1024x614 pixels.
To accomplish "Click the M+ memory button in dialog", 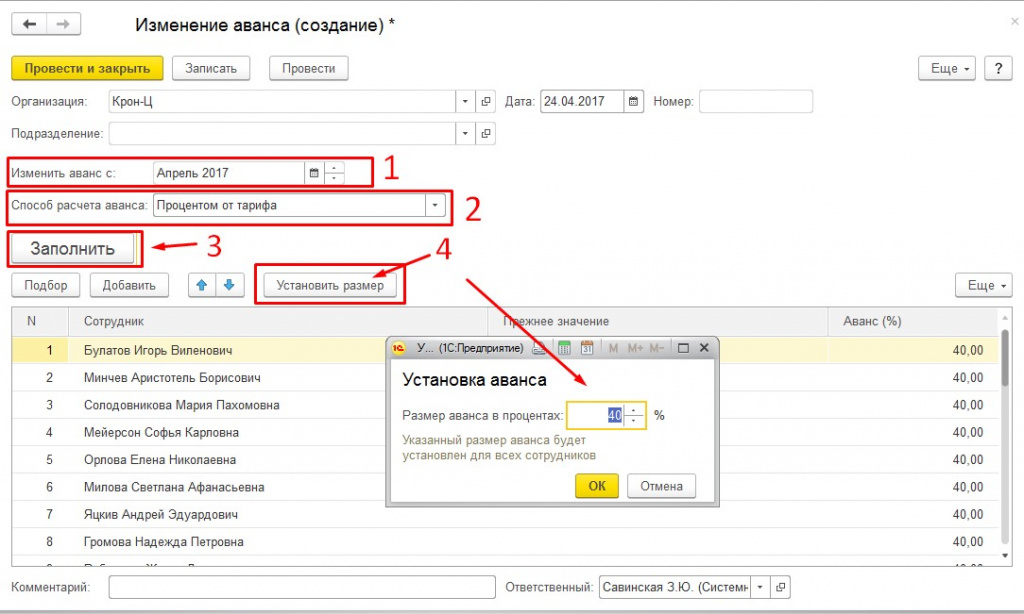I will tap(635, 348).
